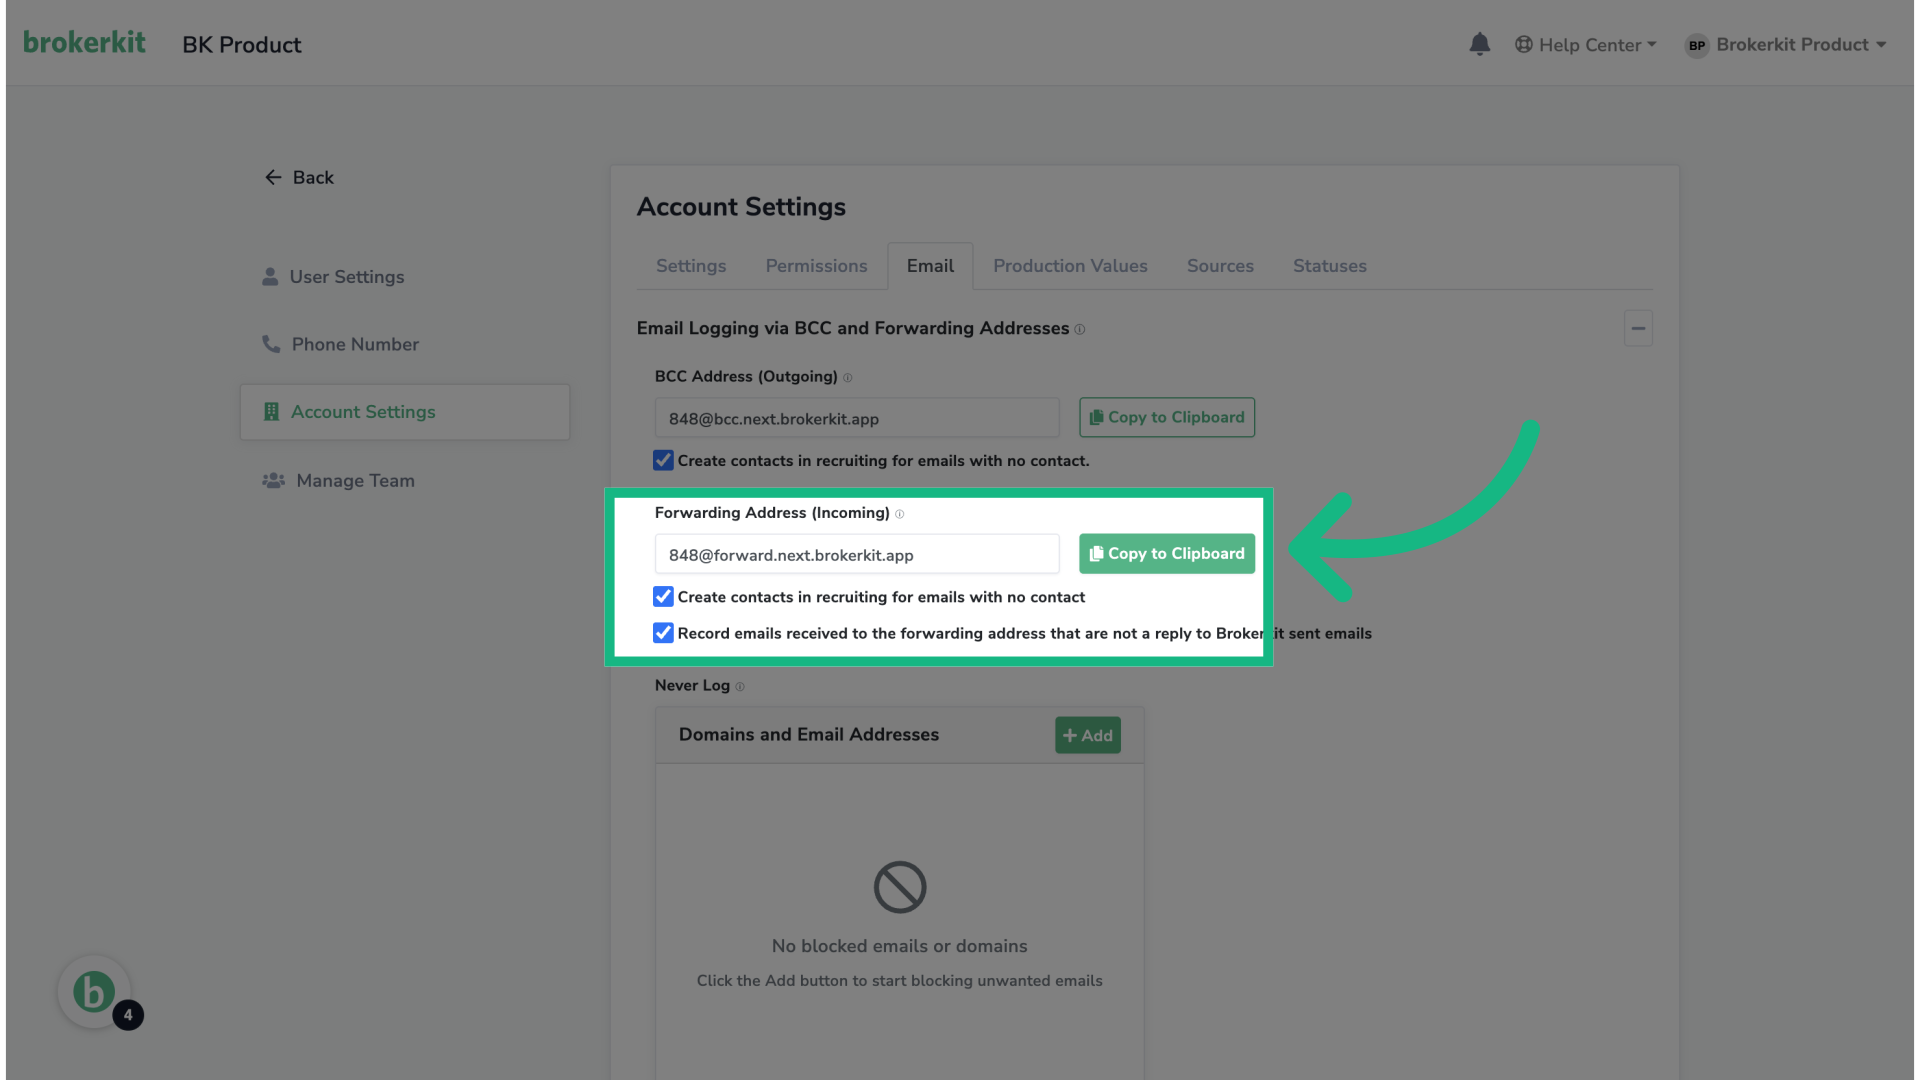Click the BK Product account title
This screenshot has width=1920, height=1080.
click(x=241, y=45)
